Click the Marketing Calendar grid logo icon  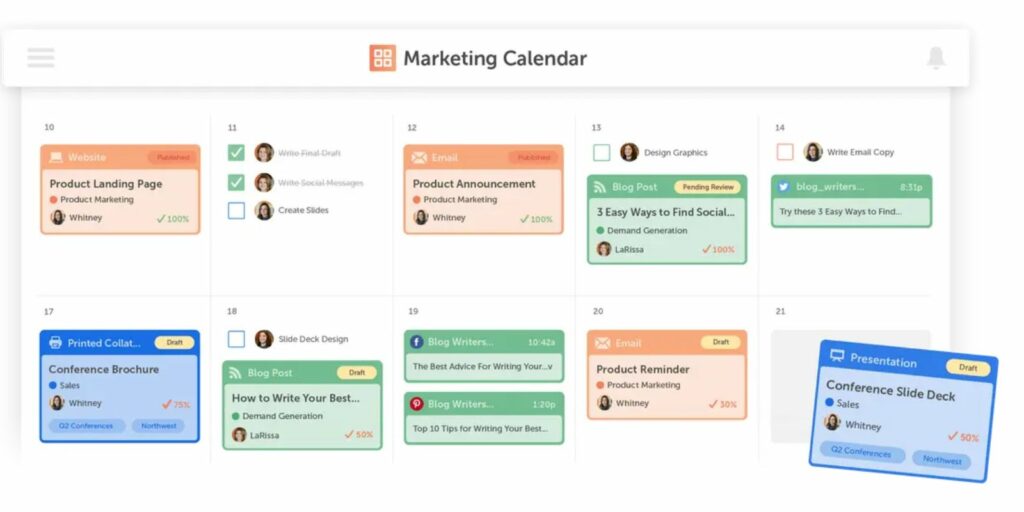pos(383,57)
